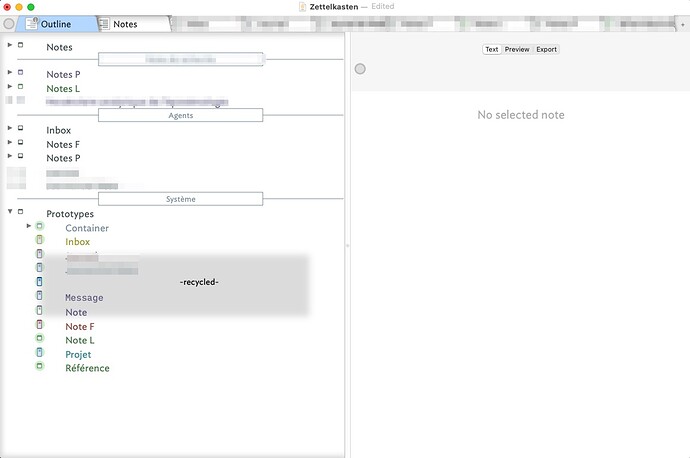Select the Inbox agent row
The image size is (690, 458).
click(59, 130)
